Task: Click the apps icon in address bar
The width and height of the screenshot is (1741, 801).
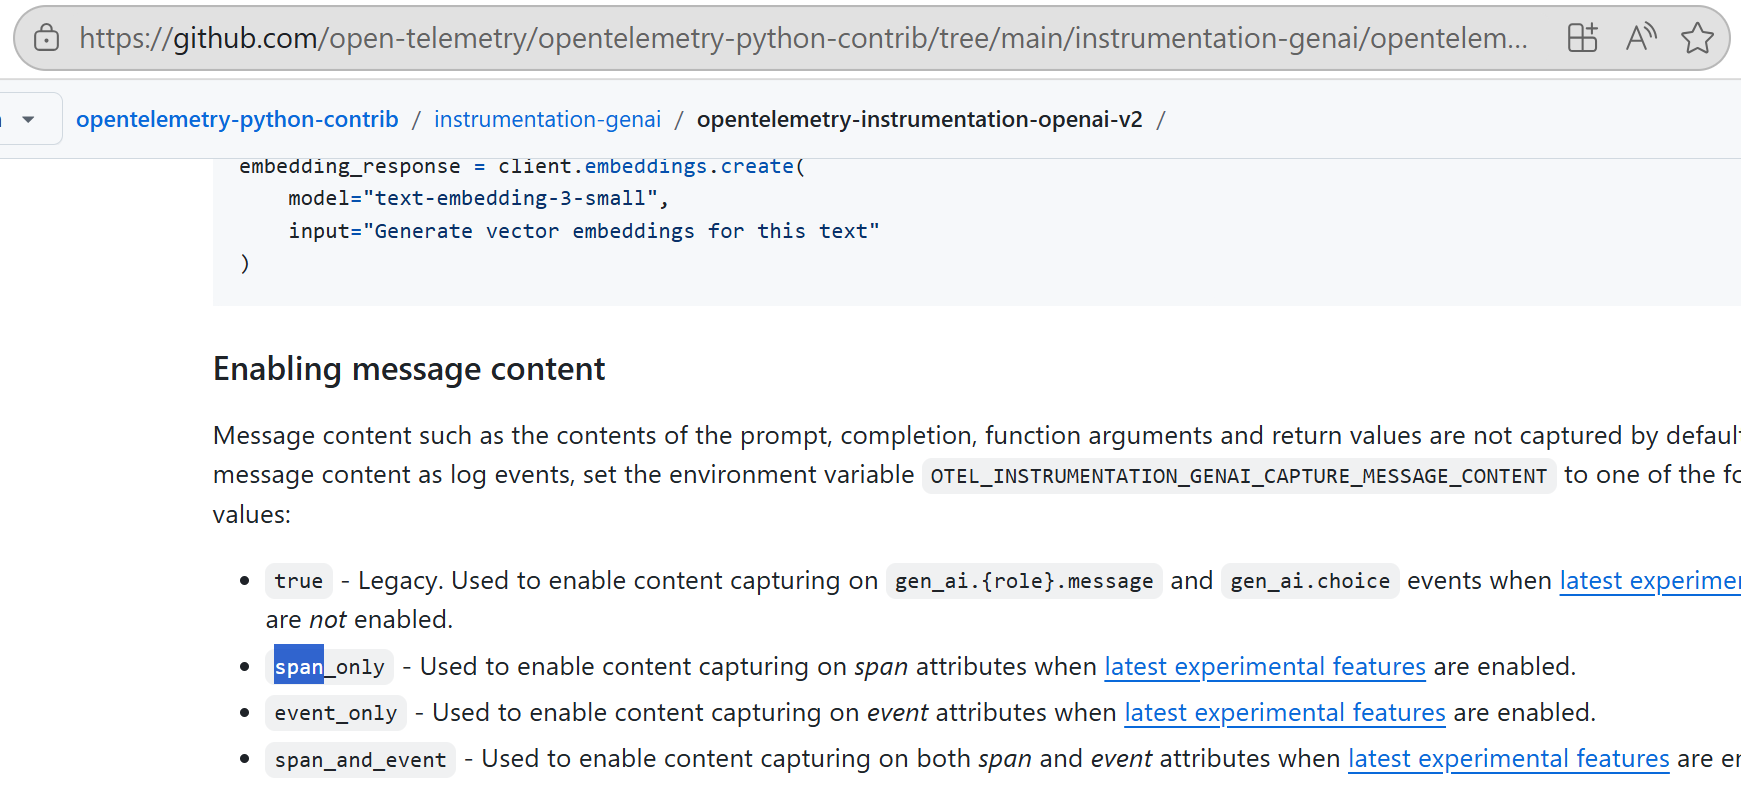Action: click(x=1582, y=39)
